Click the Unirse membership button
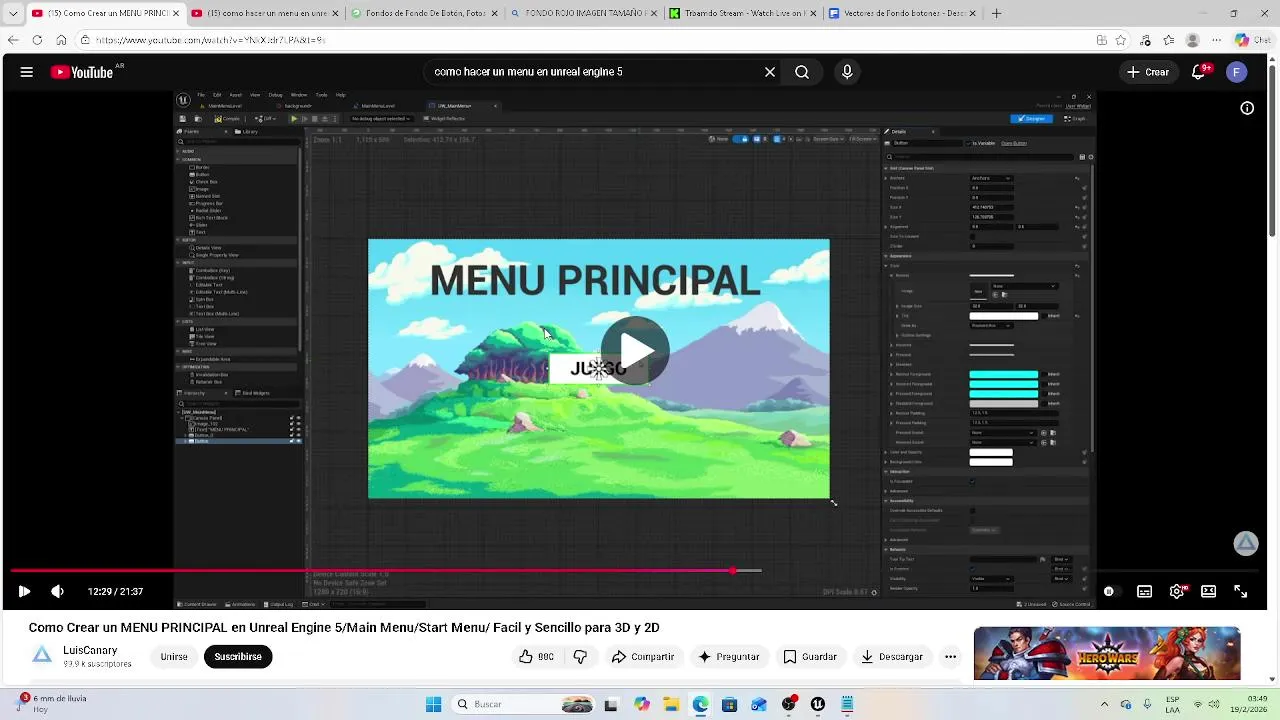This screenshot has width=1280, height=720. 174,657
